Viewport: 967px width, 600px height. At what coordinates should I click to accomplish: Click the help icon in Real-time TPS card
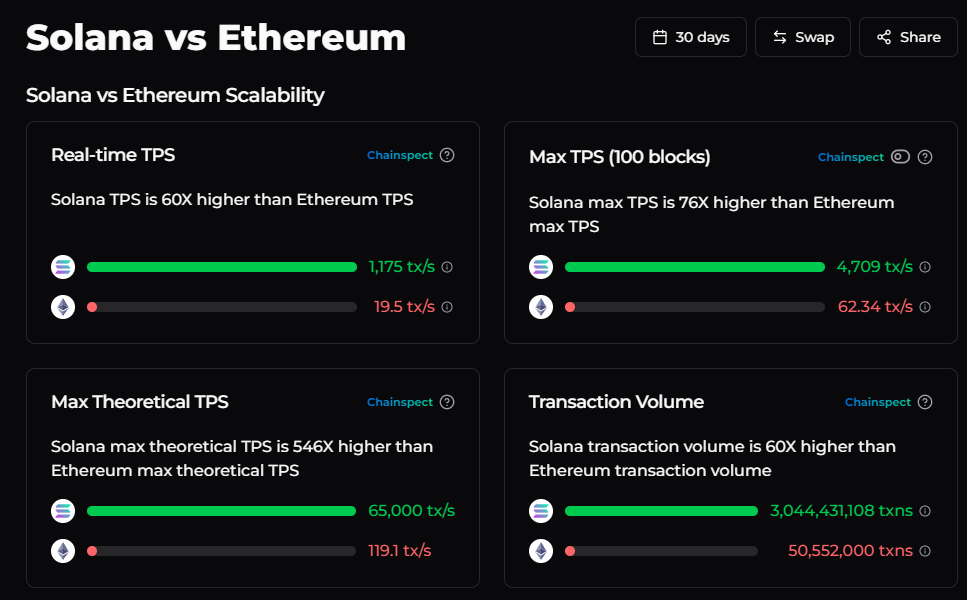point(447,155)
